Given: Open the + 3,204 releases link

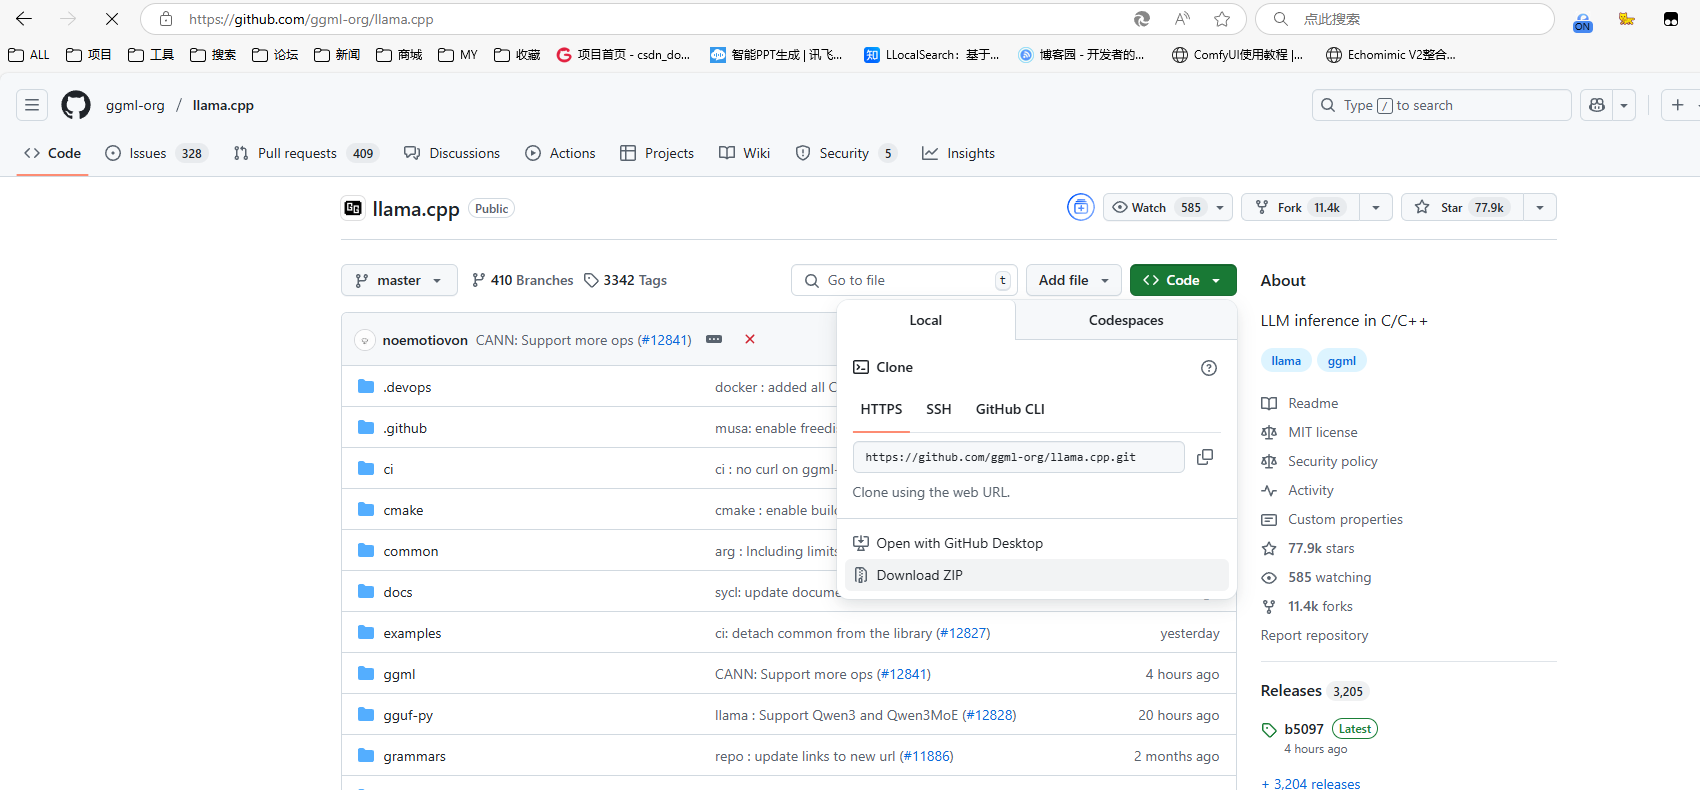Looking at the screenshot, I should 1311,784.
